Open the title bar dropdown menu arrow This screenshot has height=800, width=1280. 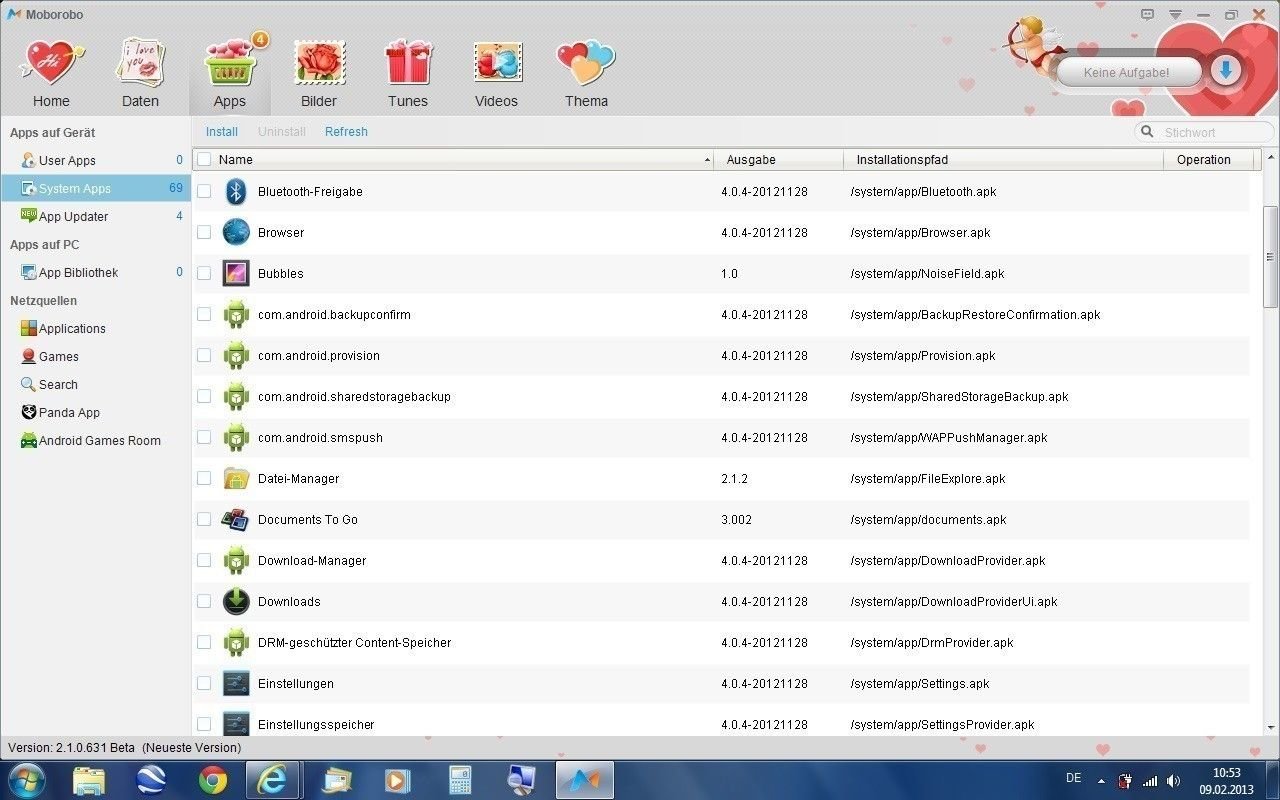pyautogui.click(x=1176, y=14)
